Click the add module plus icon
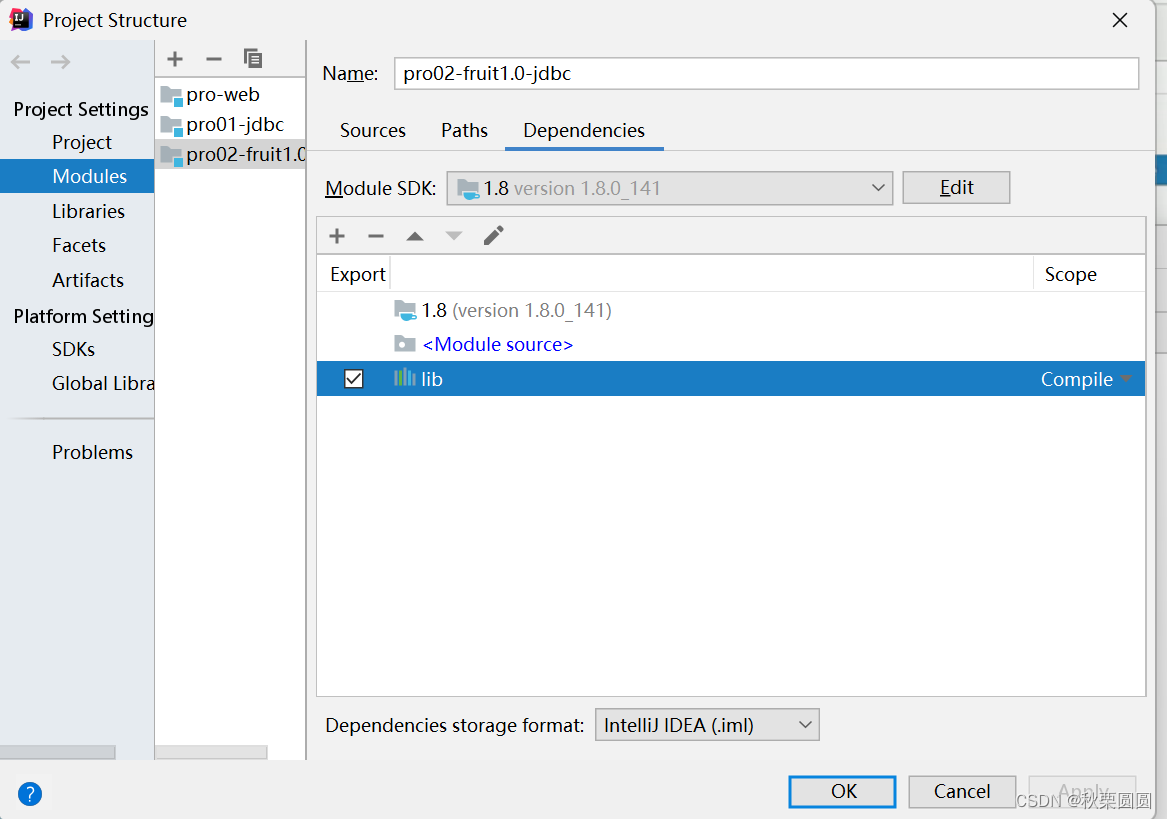The image size is (1167, 819). pyautogui.click(x=175, y=58)
